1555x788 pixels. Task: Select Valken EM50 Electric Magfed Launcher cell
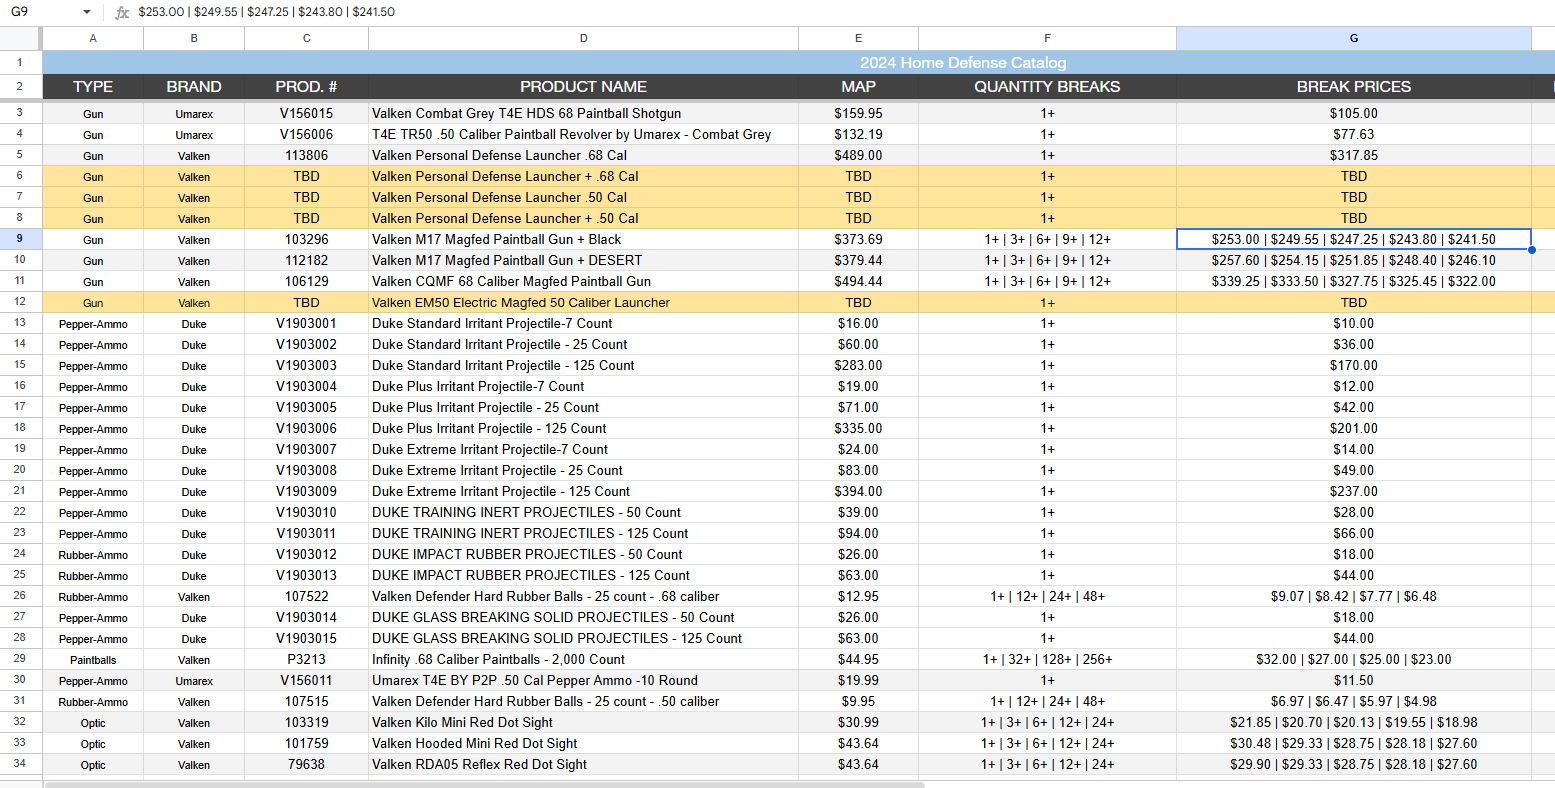coord(583,302)
